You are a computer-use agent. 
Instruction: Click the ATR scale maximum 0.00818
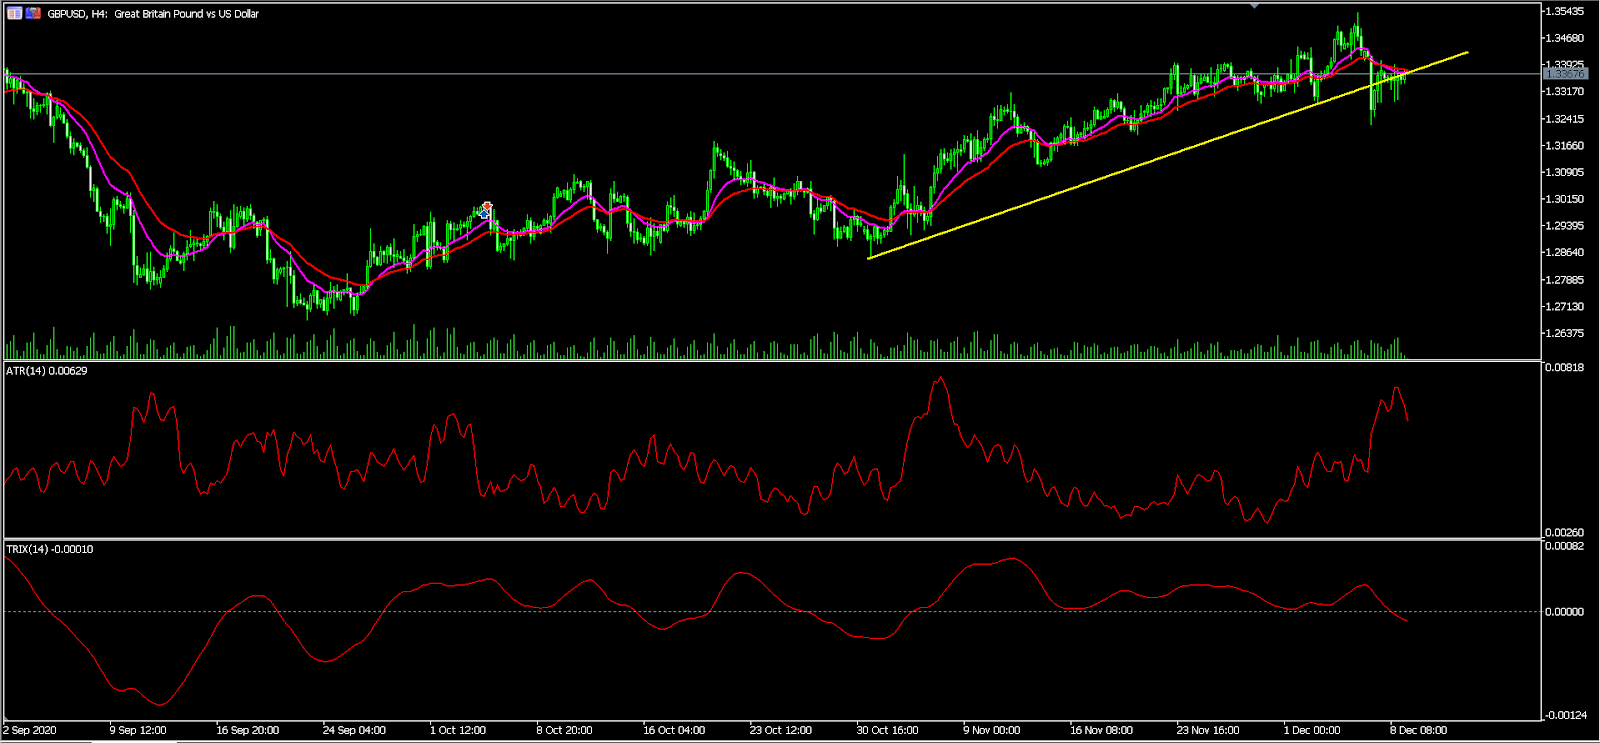1565,368
